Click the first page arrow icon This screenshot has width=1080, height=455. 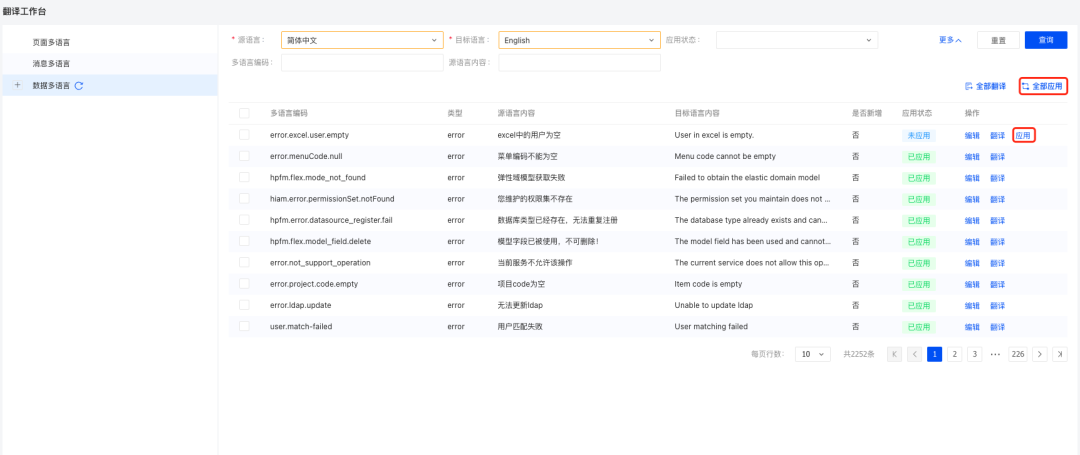tap(894, 354)
